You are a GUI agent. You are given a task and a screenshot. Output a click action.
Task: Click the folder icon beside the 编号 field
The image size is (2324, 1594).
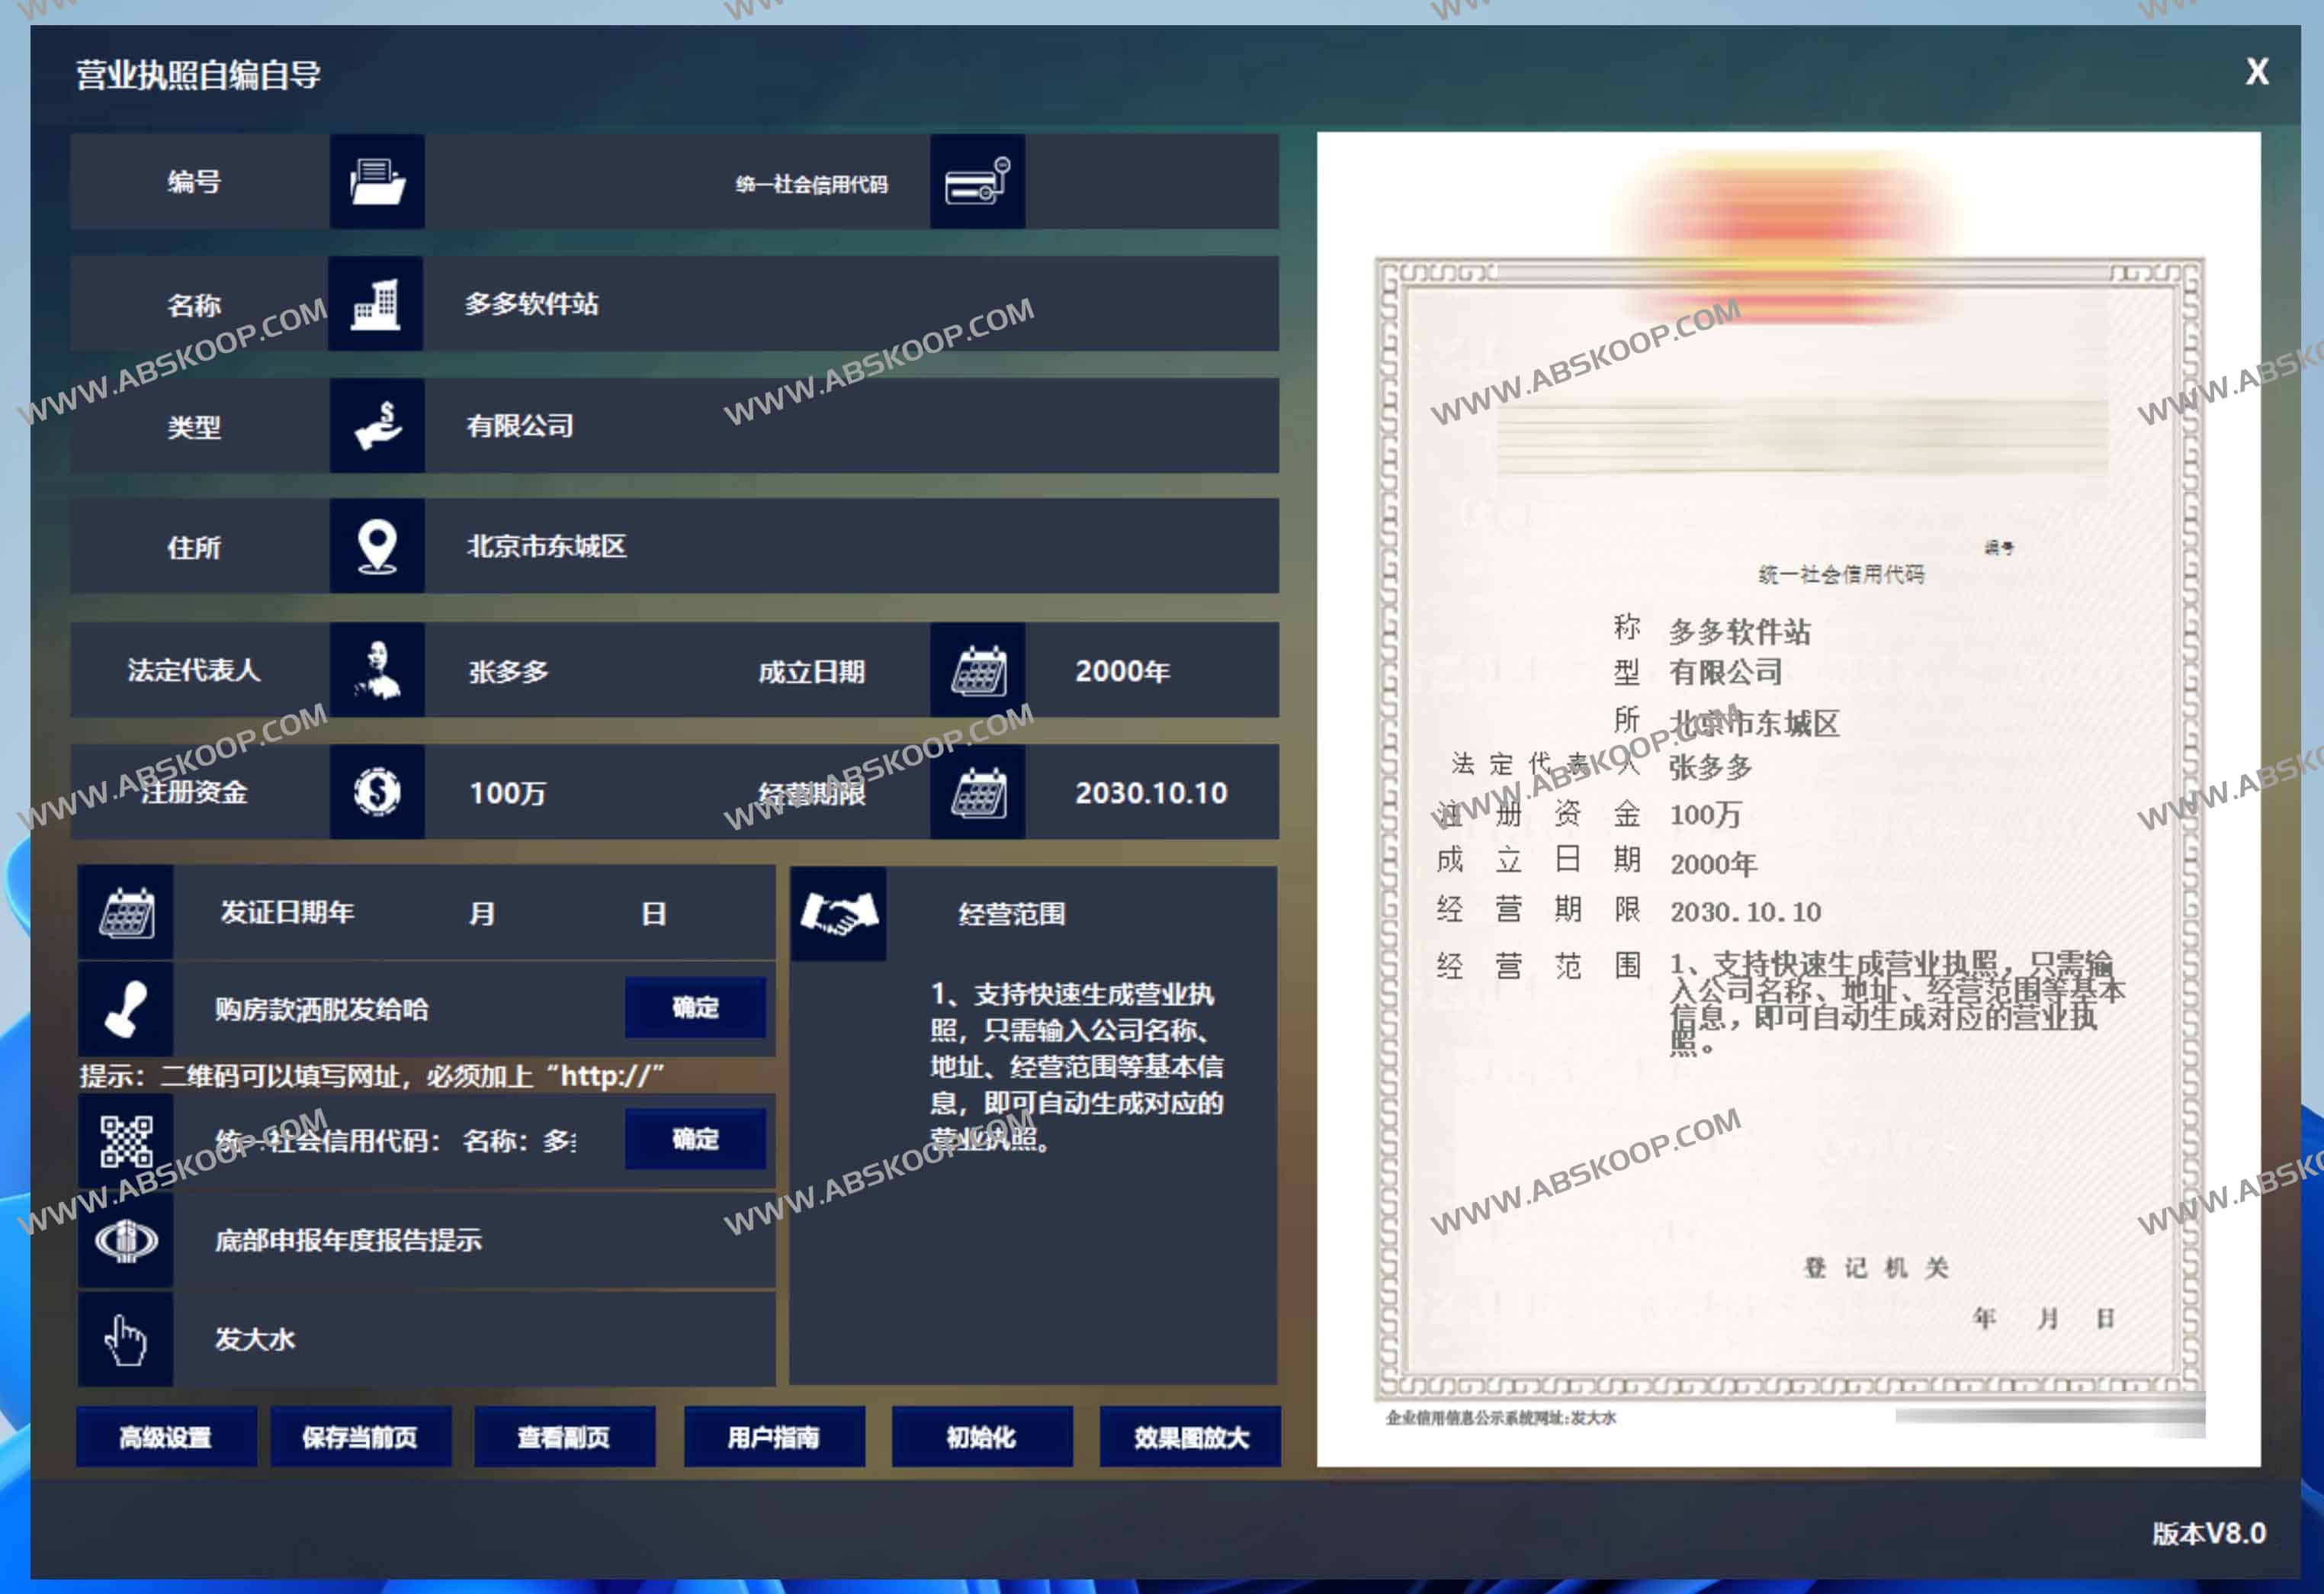coord(376,183)
